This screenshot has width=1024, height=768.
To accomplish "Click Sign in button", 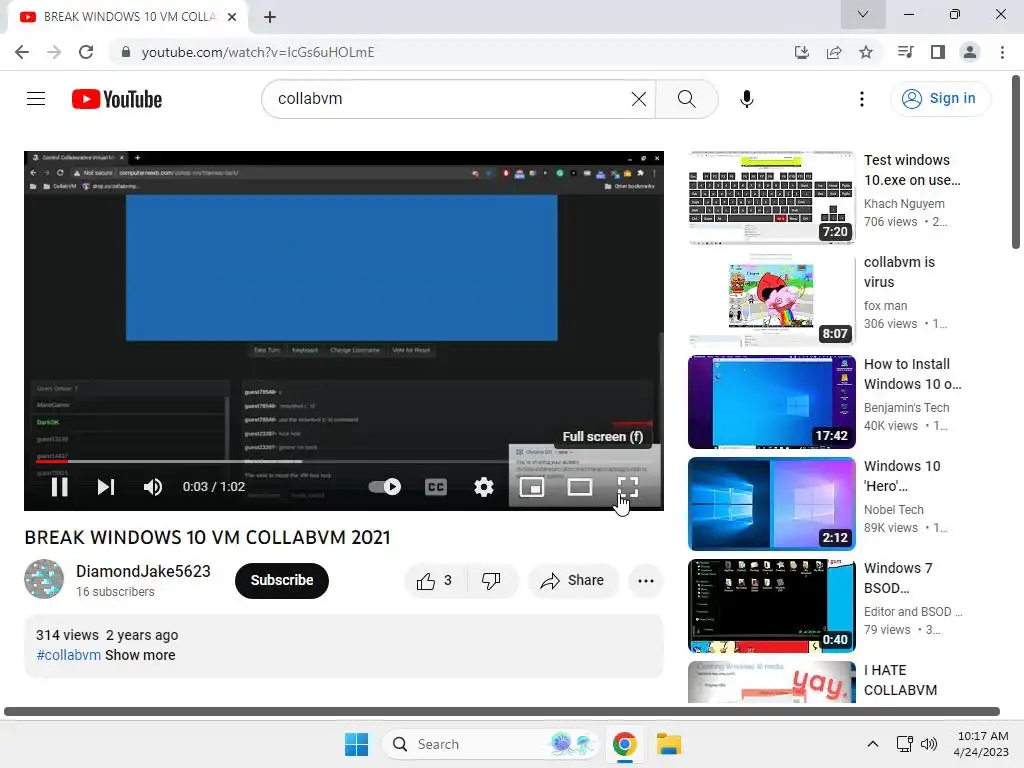I will click(x=940, y=99).
